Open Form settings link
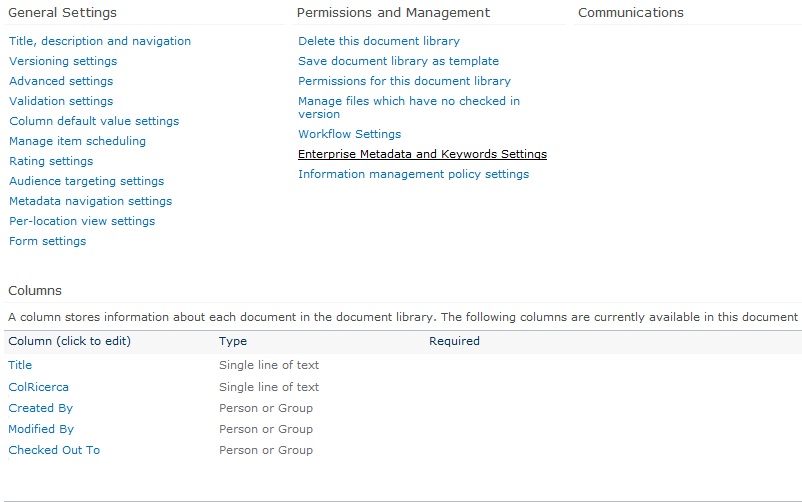Viewport: 802px width, 502px height. pyautogui.click(x=48, y=241)
